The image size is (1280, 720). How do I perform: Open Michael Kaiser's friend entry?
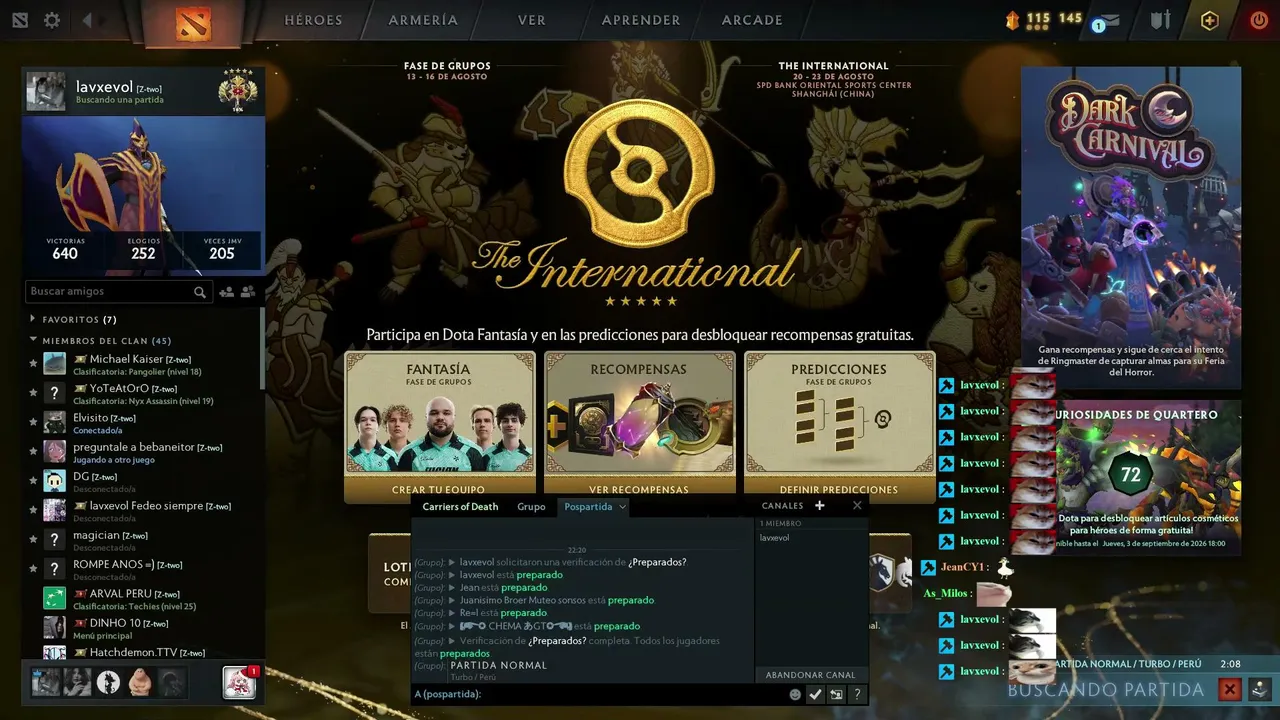pos(142,364)
